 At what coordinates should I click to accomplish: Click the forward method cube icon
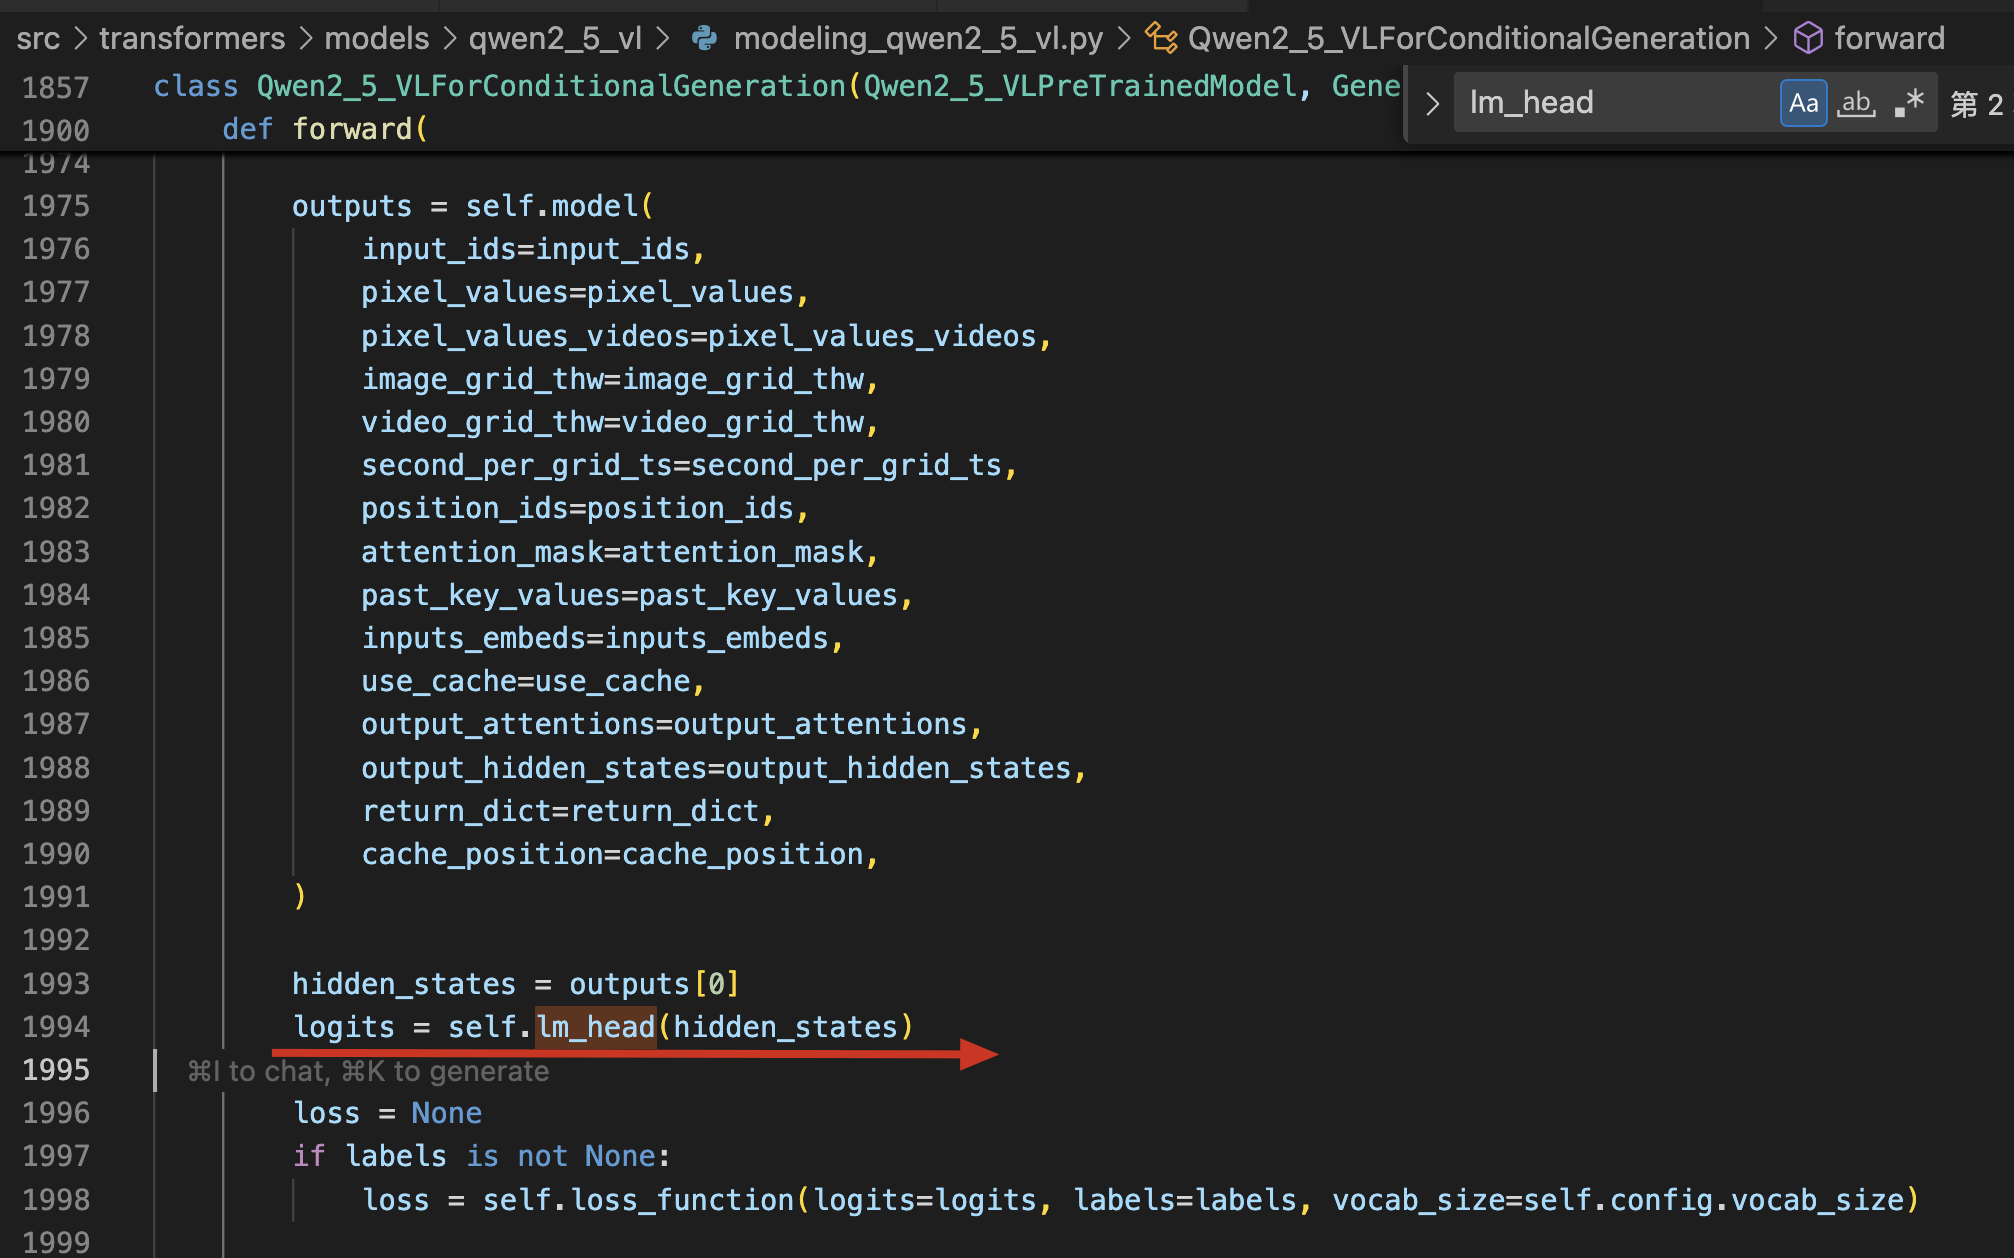point(1808,39)
